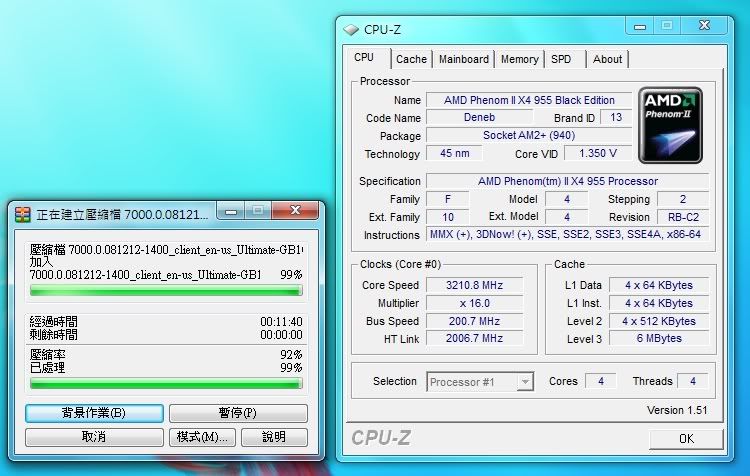This screenshot has width=750, height=476.
Task: Click the L1 Inst. value 4 x 64 KBytes
Action: pyautogui.click(x=659, y=303)
